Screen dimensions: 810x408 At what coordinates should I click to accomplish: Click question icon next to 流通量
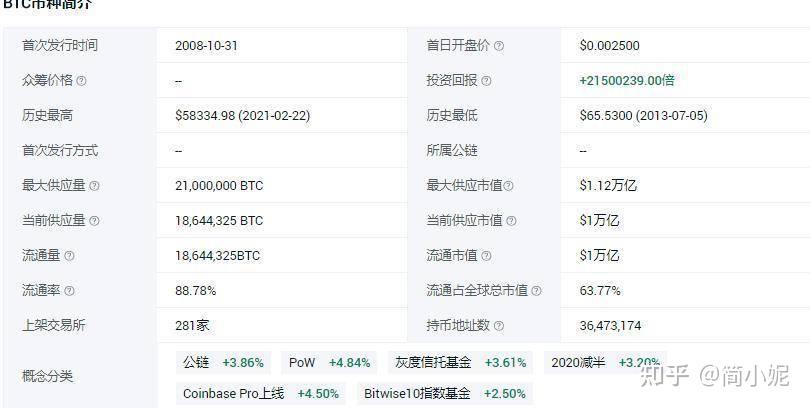pyautogui.click(x=69, y=256)
